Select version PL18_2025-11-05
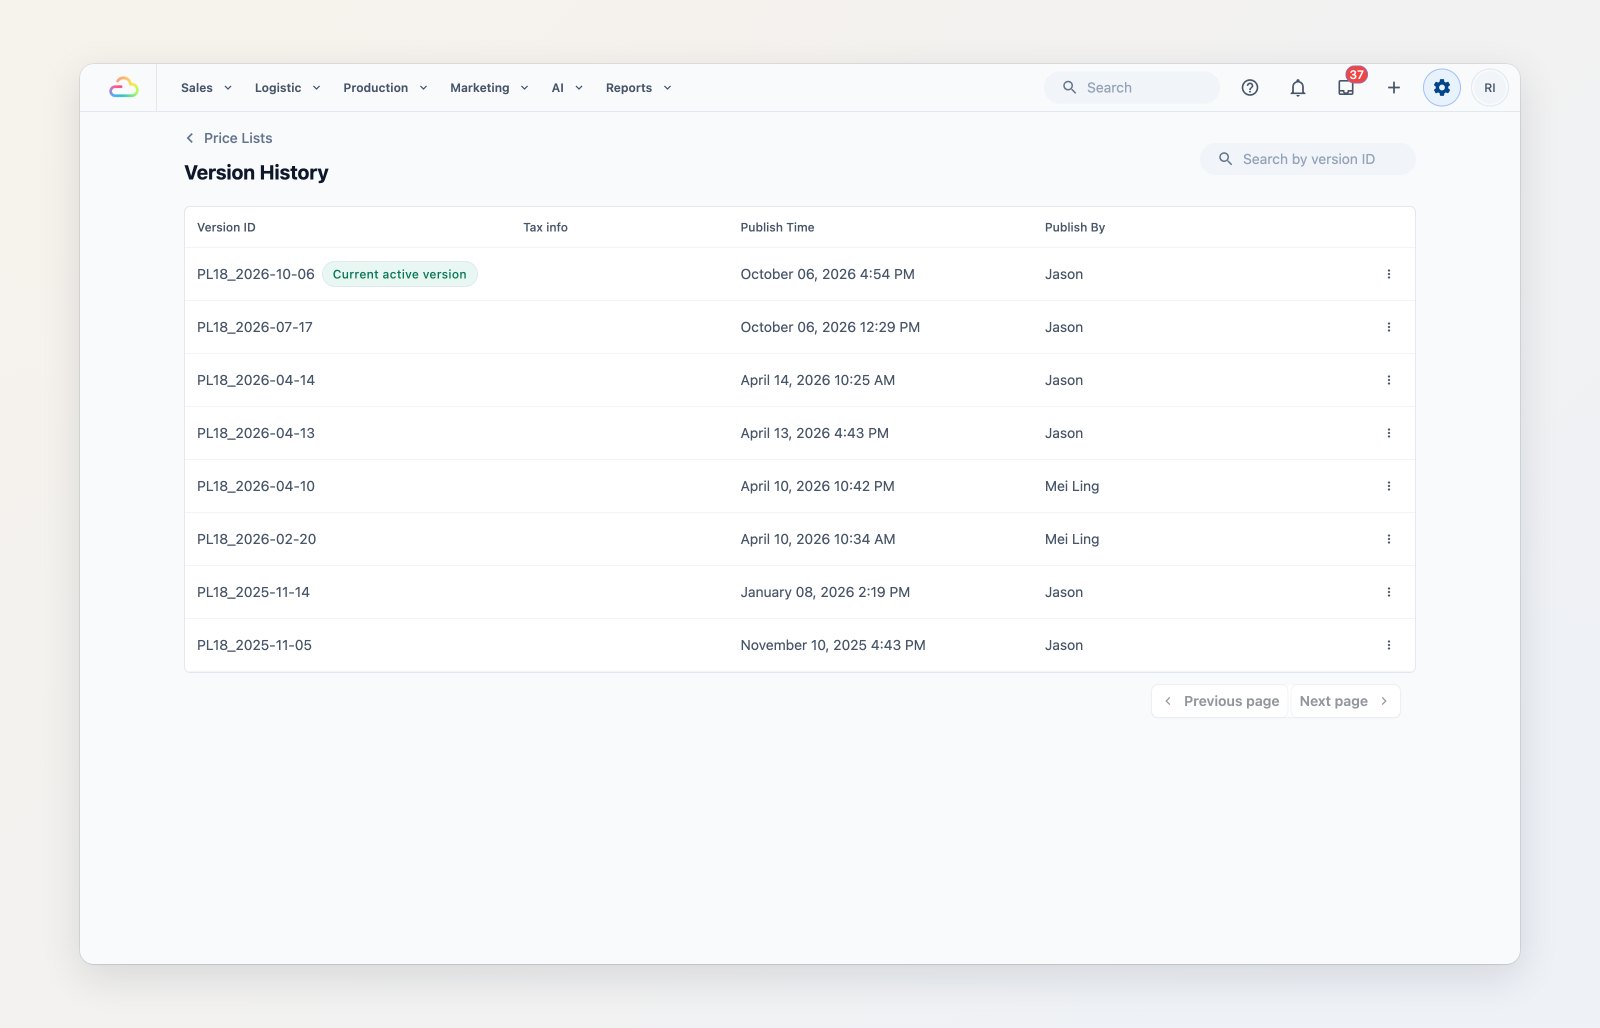Screen dimensions: 1600x1028 pyautogui.click(x=254, y=645)
